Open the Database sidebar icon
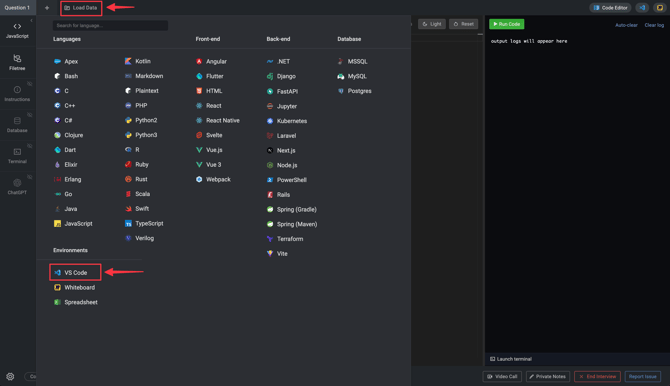 coord(17,124)
